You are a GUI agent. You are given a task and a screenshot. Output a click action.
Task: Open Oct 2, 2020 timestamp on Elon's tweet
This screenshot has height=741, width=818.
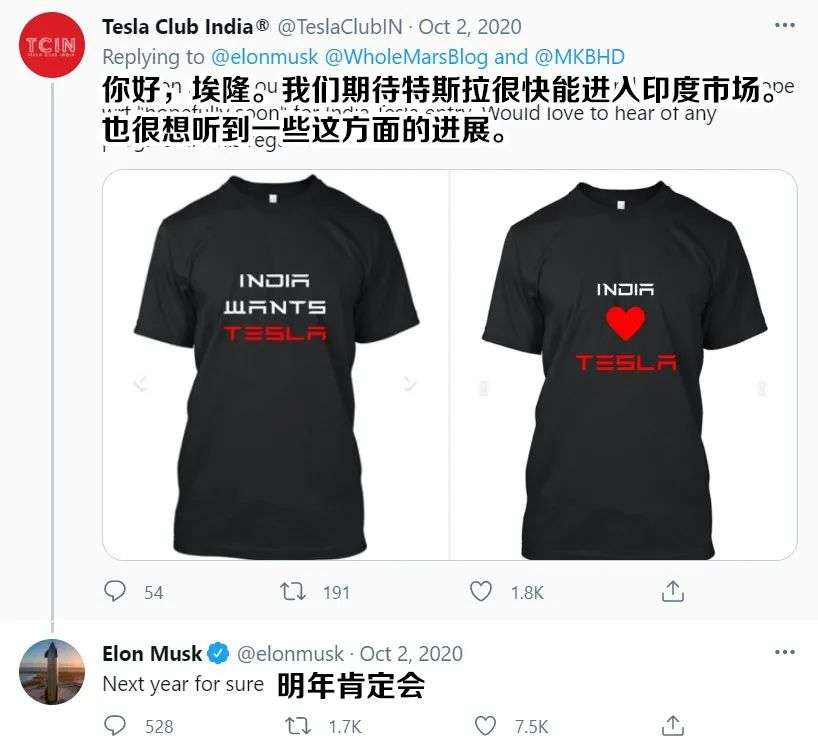click(x=411, y=653)
